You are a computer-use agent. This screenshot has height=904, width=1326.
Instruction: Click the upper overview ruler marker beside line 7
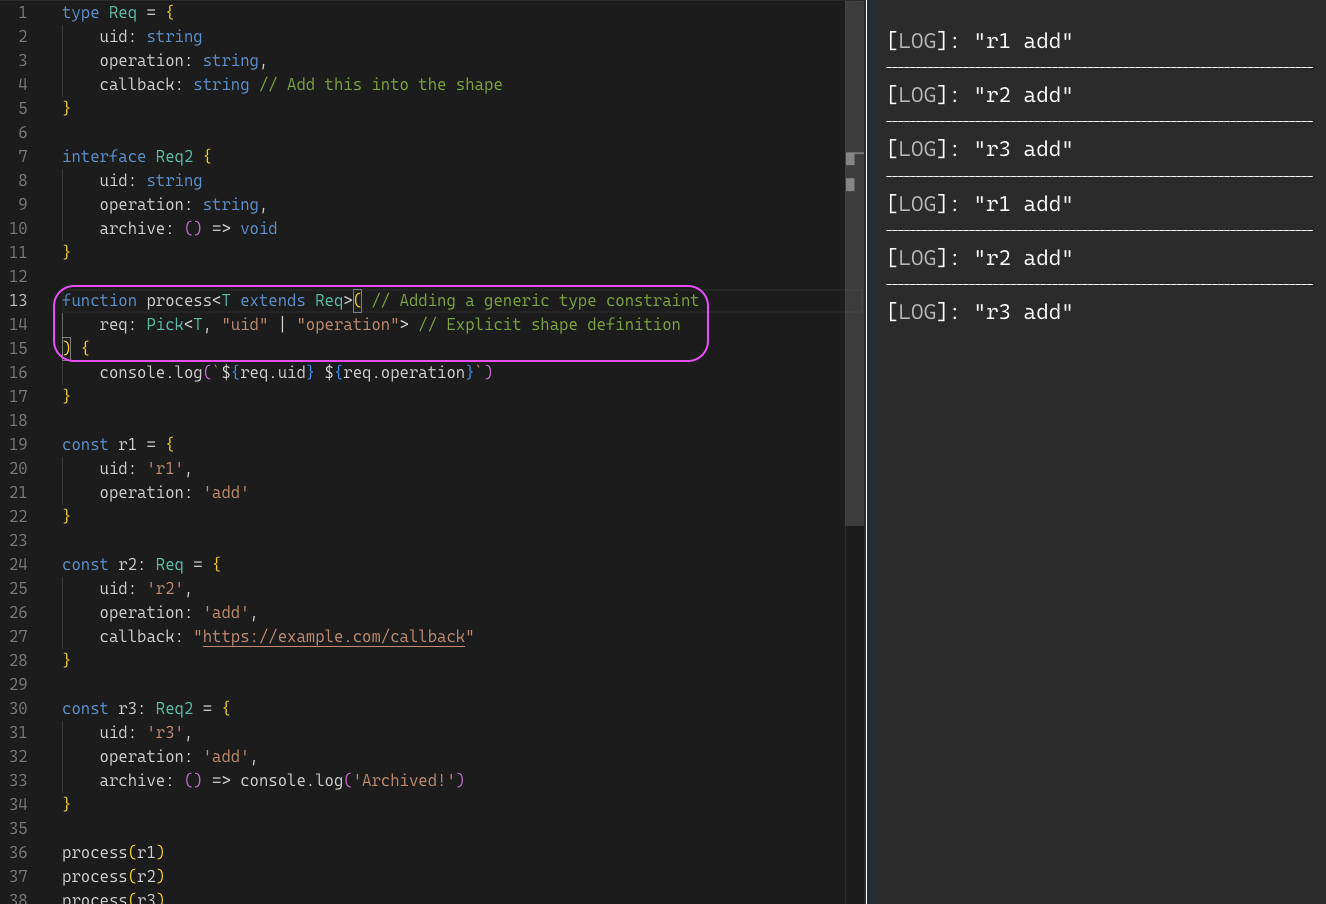(850, 158)
